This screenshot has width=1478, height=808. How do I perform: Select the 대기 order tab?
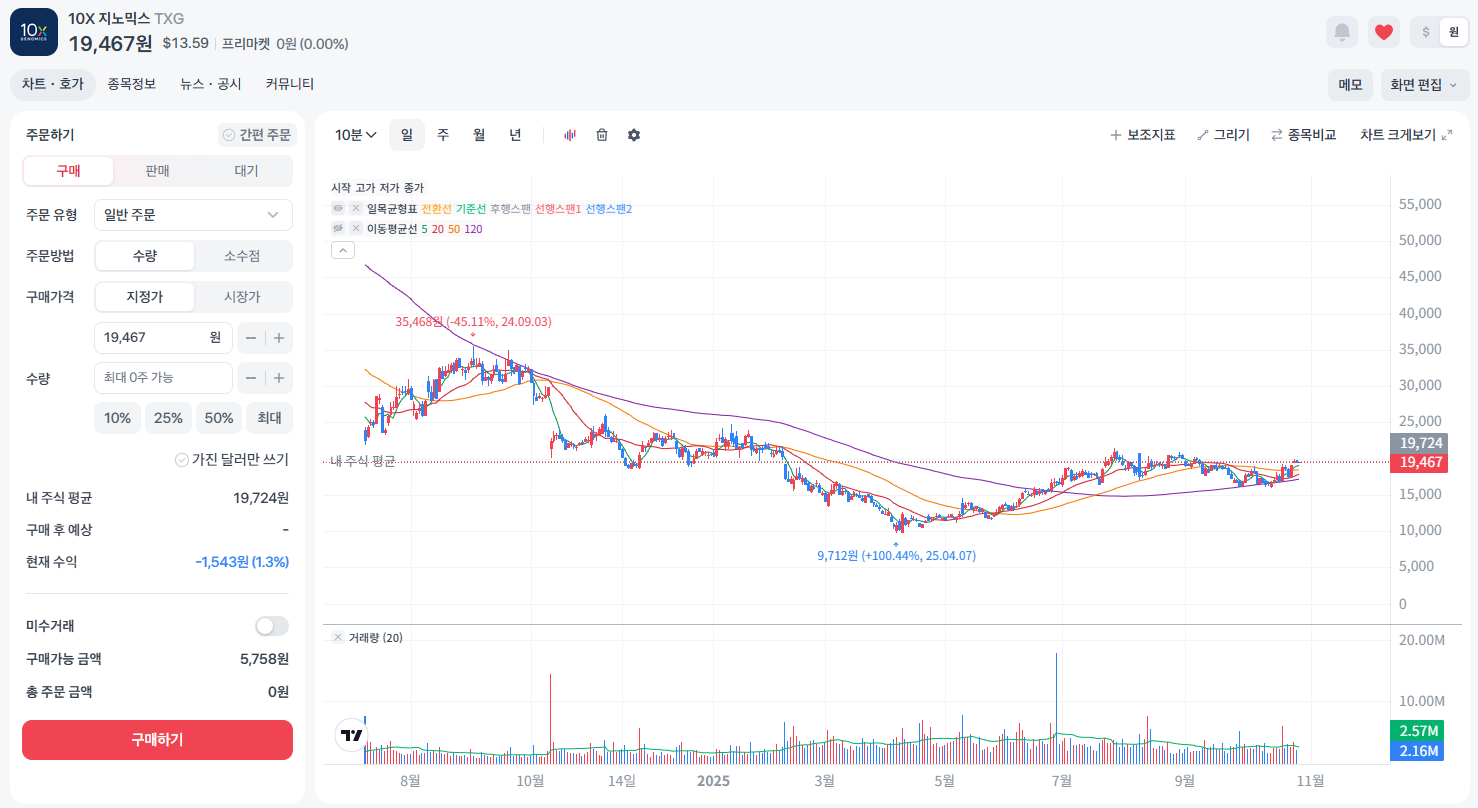(246, 171)
